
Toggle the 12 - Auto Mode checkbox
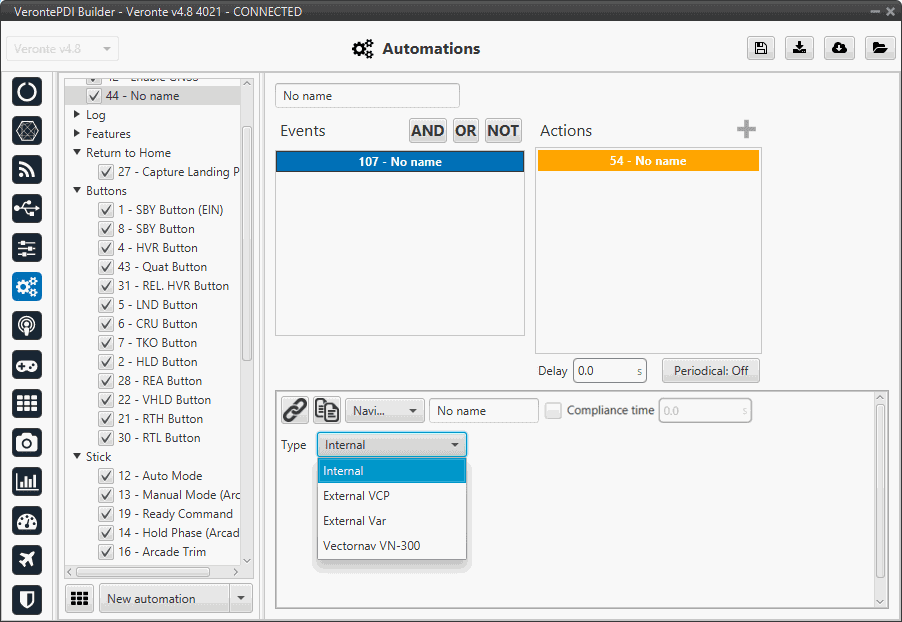(x=105, y=476)
